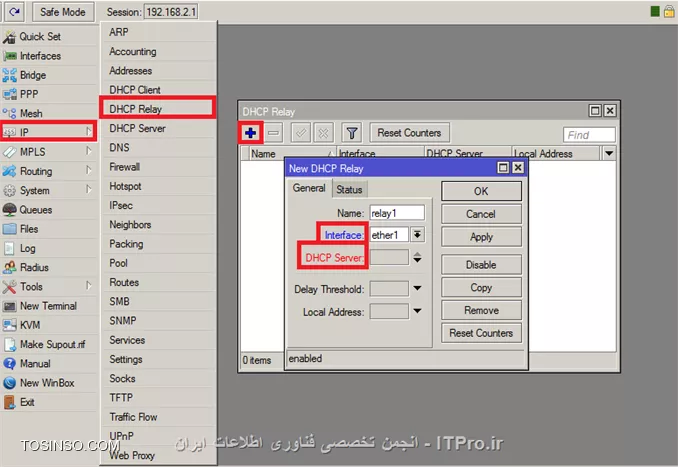The width and height of the screenshot is (678, 467).
Task: Select Addresses in the IP submenu
Action: tap(159, 70)
